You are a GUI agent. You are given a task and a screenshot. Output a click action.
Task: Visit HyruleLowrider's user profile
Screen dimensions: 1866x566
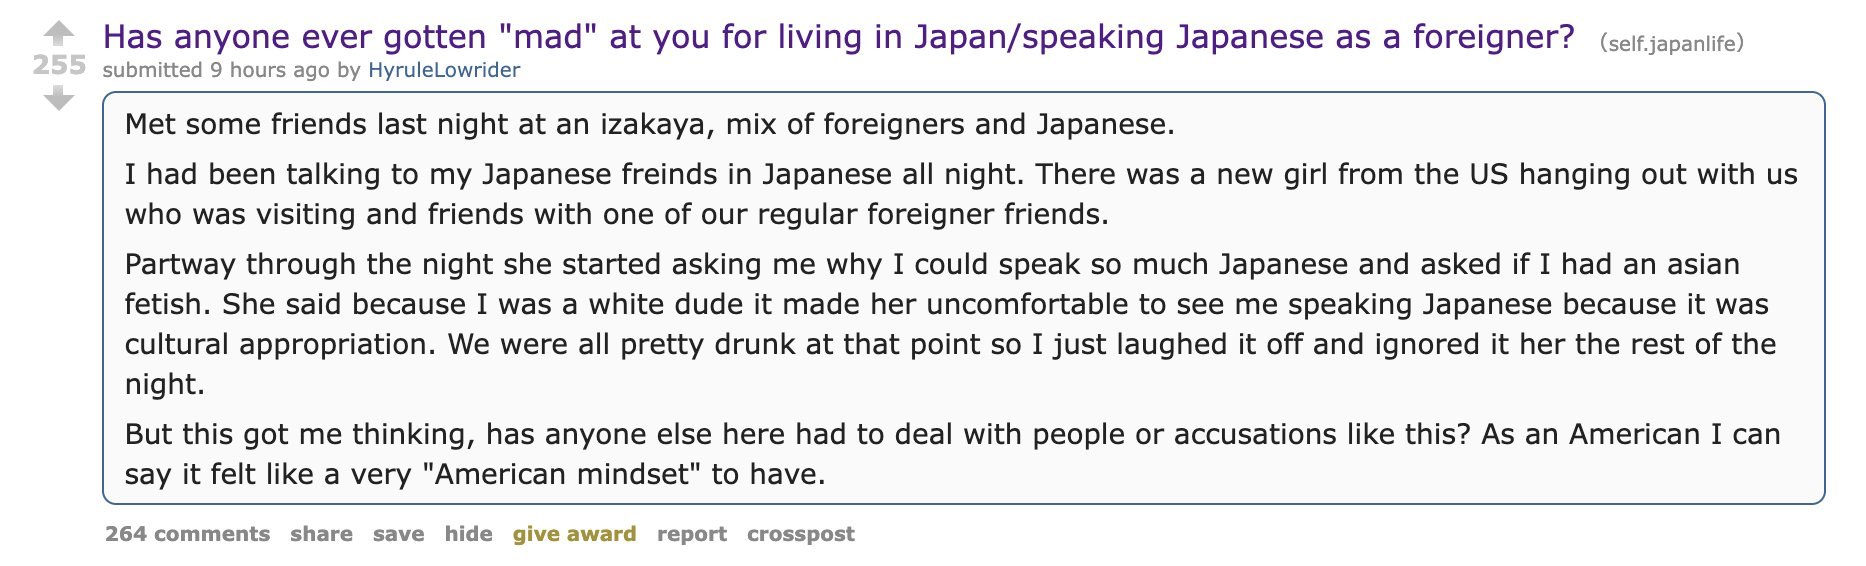[444, 70]
